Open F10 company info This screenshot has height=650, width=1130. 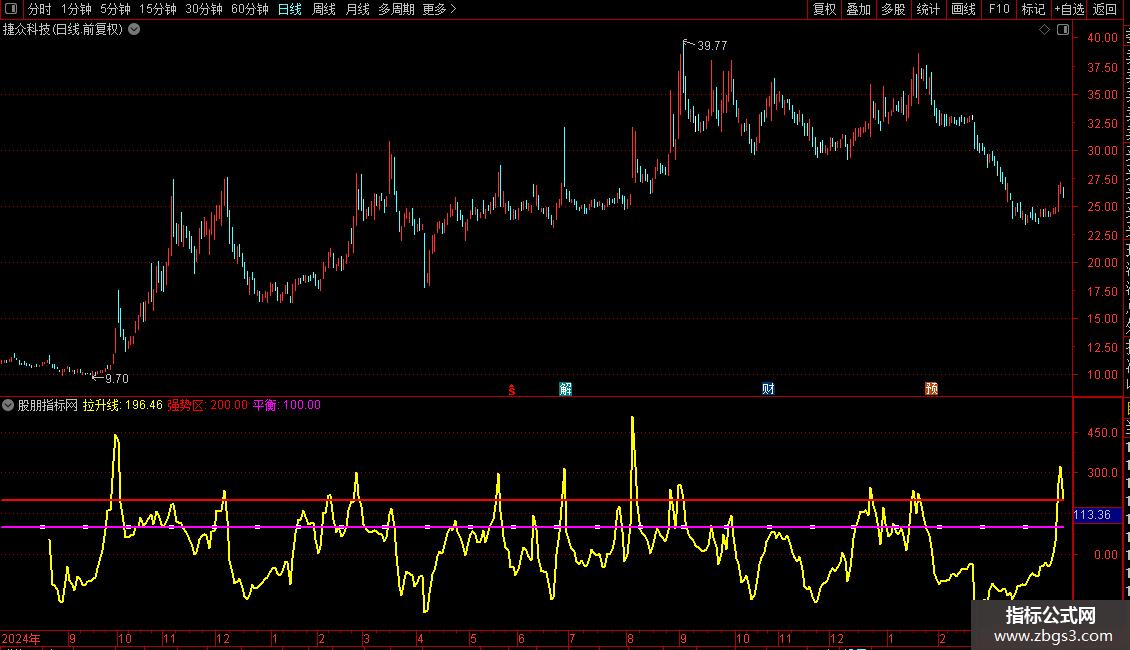click(998, 9)
